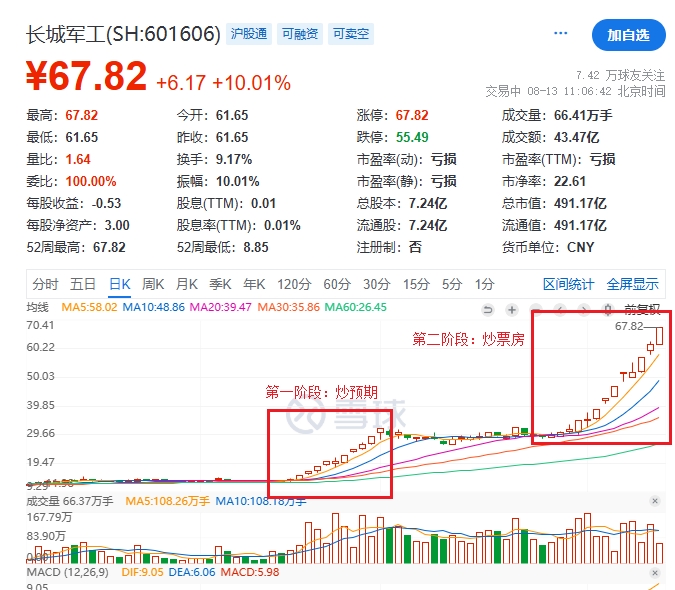Click the 成交量 66.41万手 value
675x590 pixels.
(x=583, y=115)
